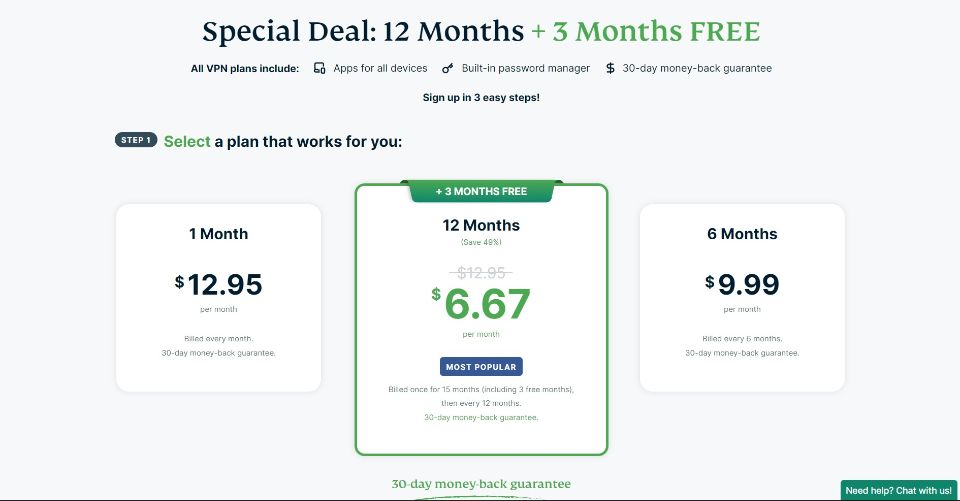Click Built-in password manager text
Image resolution: width=960 pixels, height=501 pixels.
click(x=526, y=68)
